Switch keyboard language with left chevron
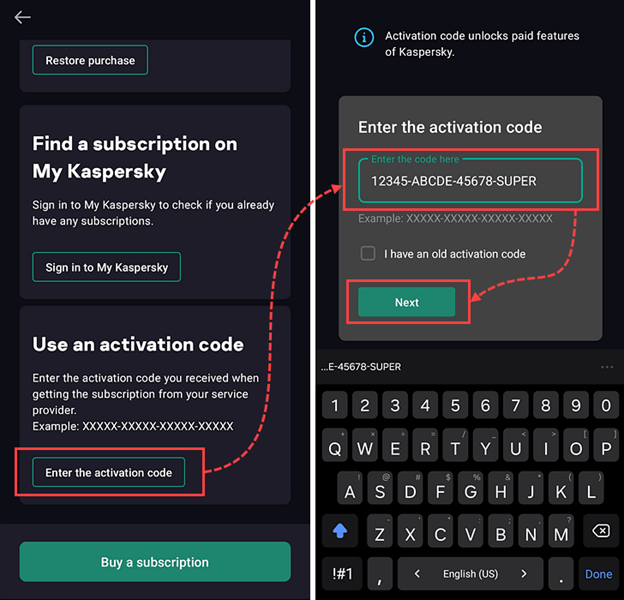The height and width of the screenshot is (600, 624). pyautogui.click(x=417, y=573)
